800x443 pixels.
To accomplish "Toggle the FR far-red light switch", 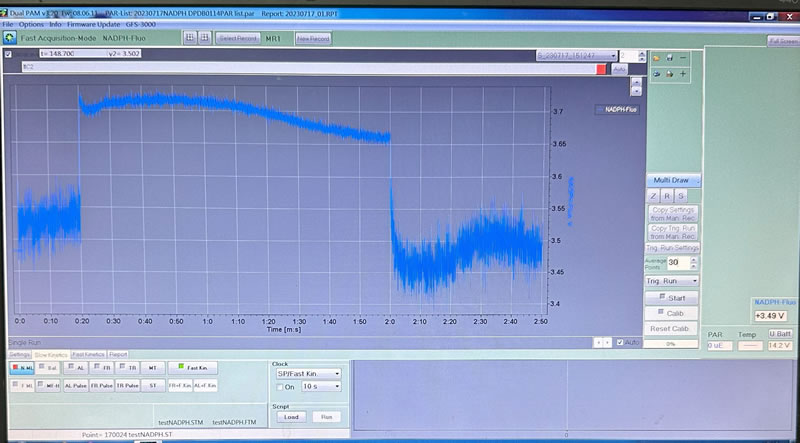I will coord(101,367).
